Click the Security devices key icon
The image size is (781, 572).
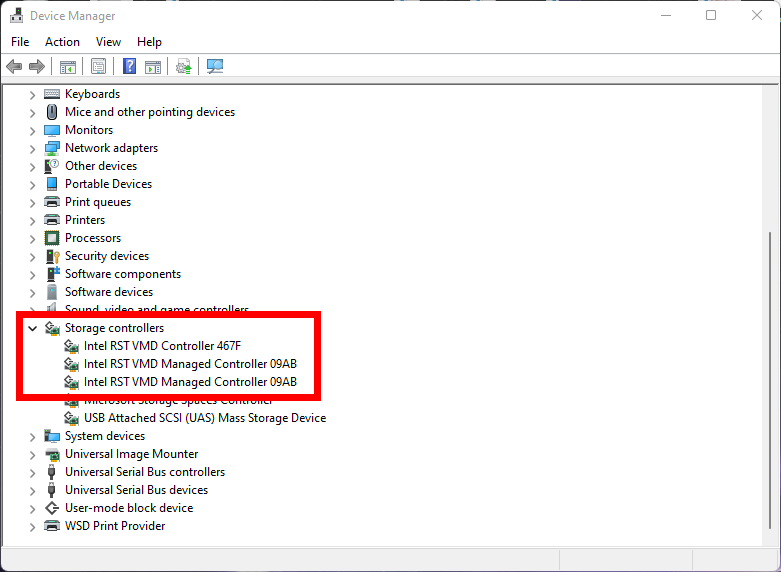[x=52, y=256]
